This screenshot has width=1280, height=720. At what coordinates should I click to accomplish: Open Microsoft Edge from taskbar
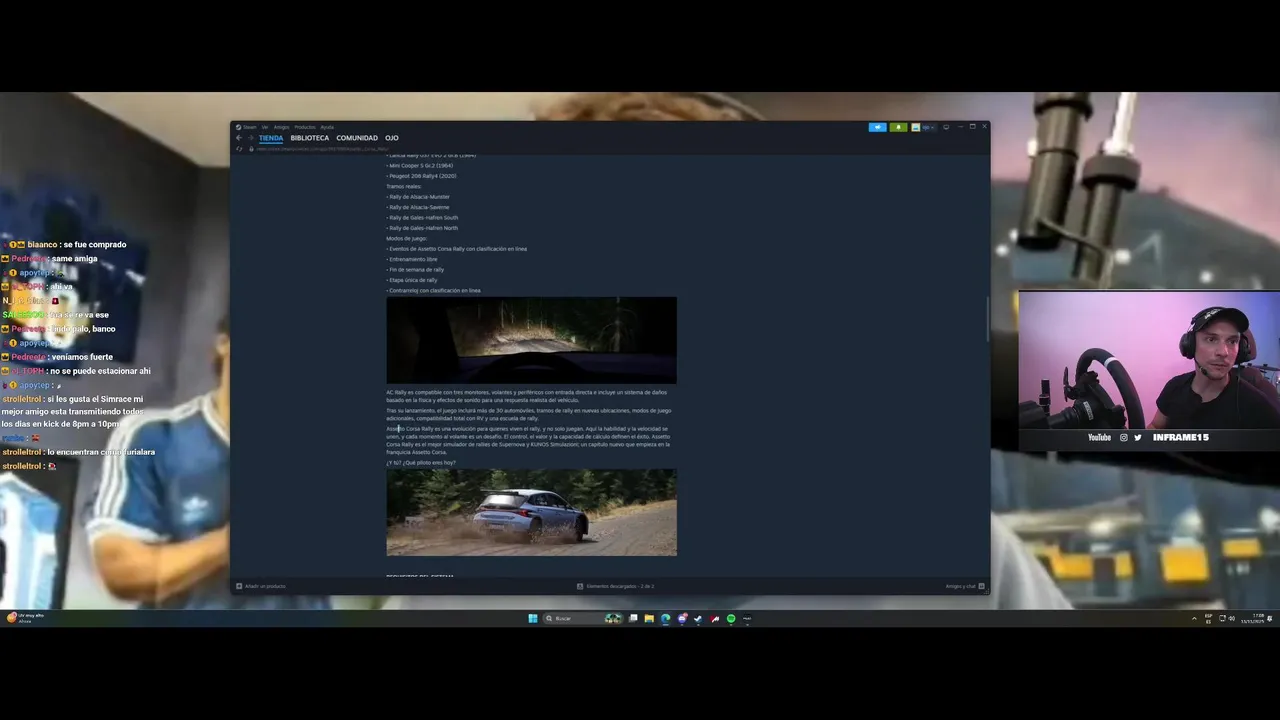tap(665, 618)
